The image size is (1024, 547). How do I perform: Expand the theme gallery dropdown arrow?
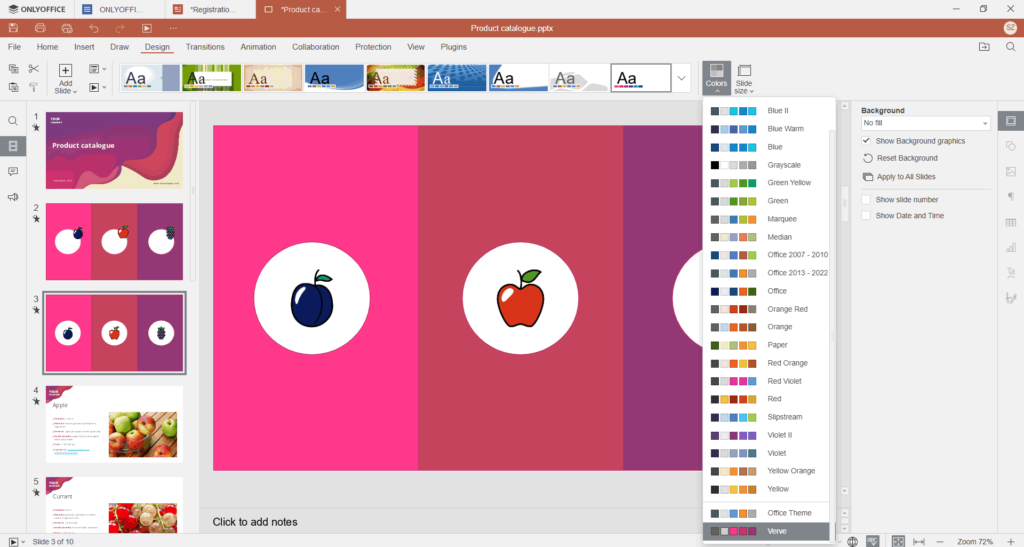tap(682, 78)
